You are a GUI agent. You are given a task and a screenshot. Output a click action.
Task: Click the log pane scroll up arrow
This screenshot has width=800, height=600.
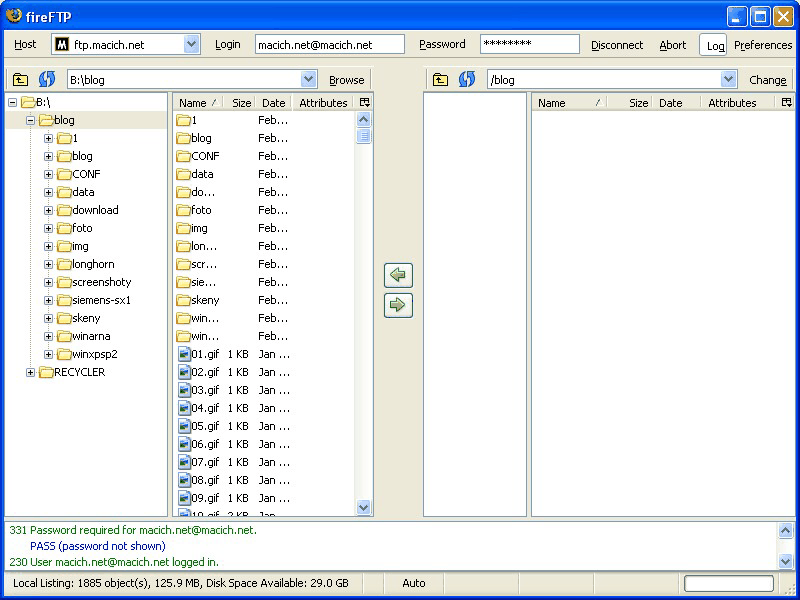click(785, 531)
